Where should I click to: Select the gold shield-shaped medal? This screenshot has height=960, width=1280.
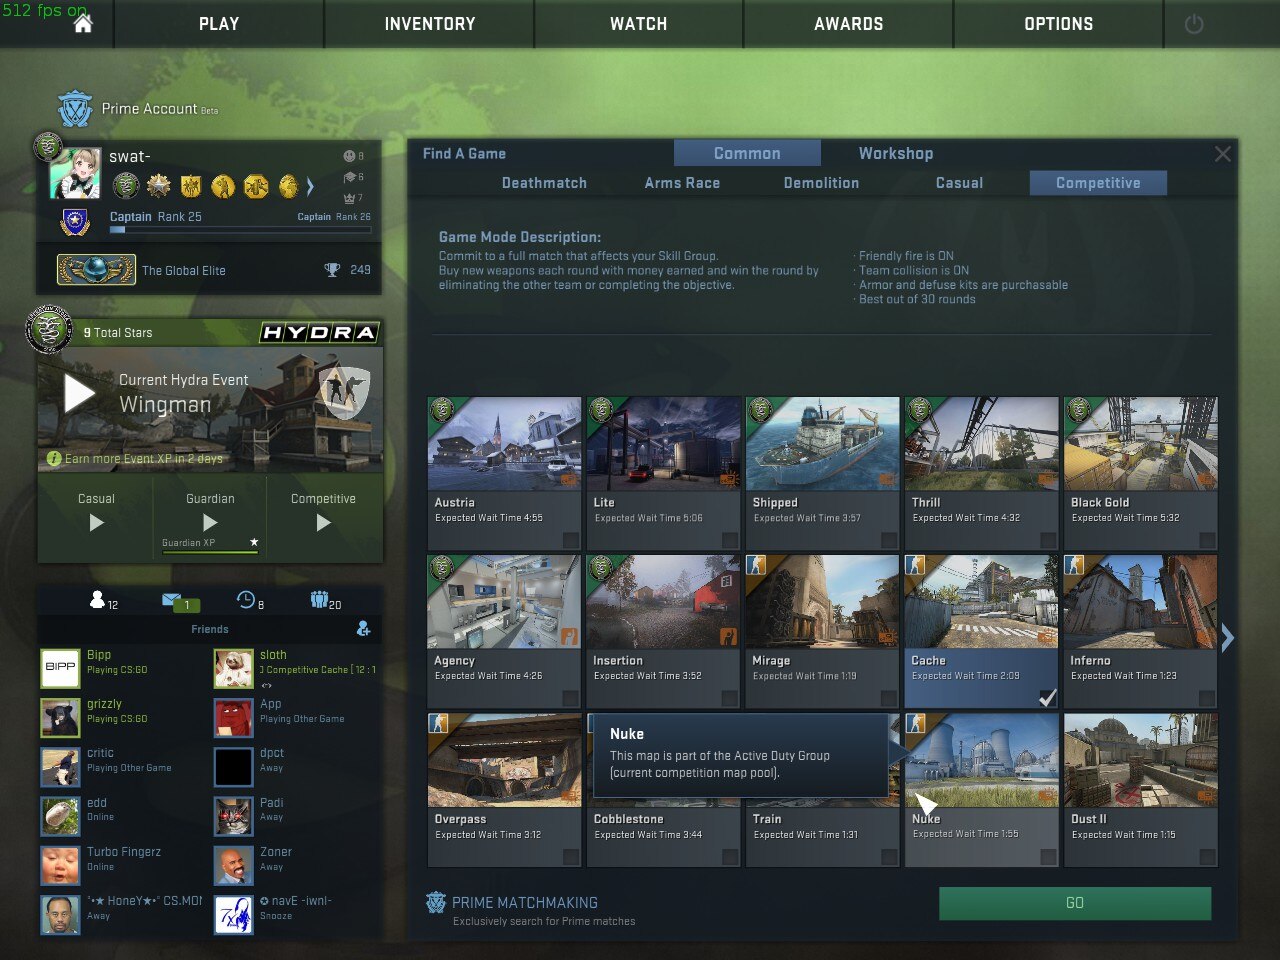point(191,186)
